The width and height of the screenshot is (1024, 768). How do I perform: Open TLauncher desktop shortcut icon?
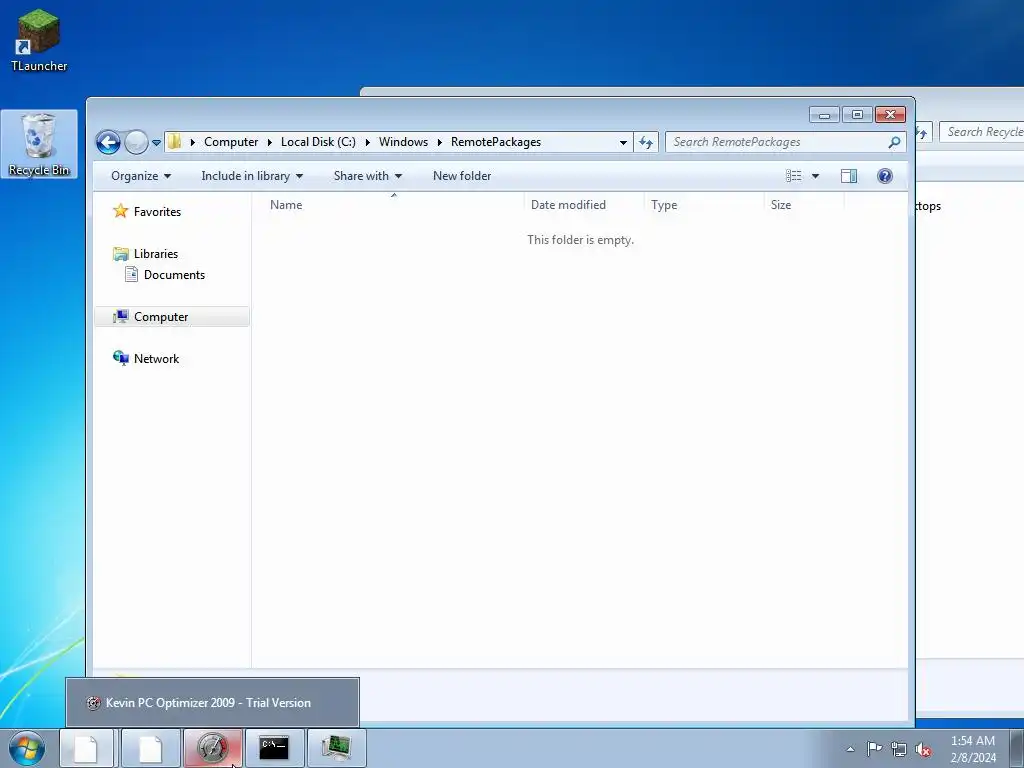coord(39,40)
